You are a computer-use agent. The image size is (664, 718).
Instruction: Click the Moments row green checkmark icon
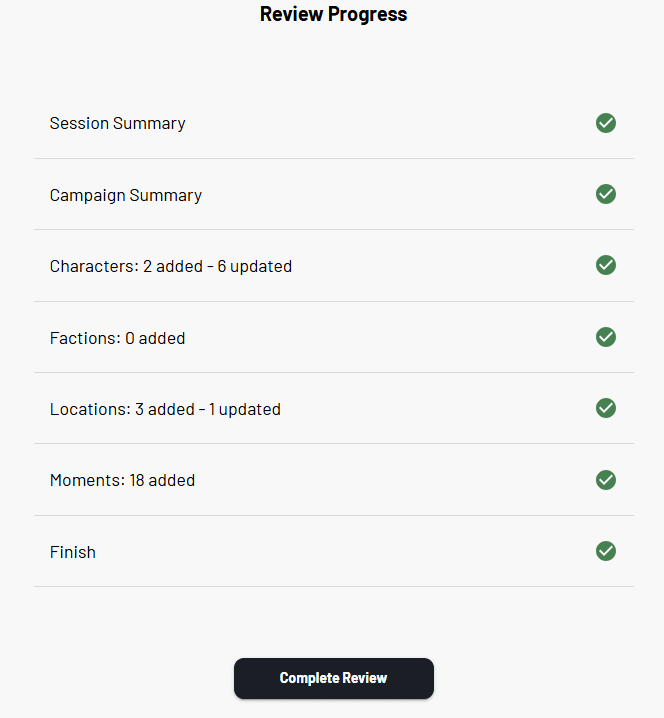605,480
